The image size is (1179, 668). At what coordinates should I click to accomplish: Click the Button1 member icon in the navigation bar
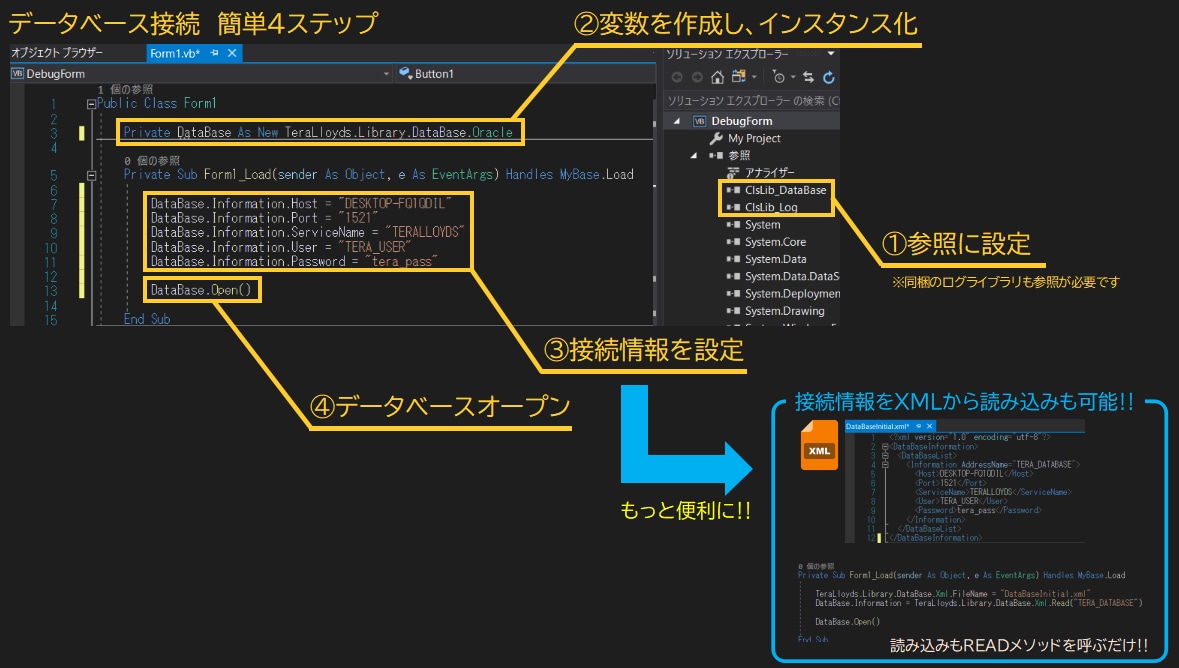[405, 74]
